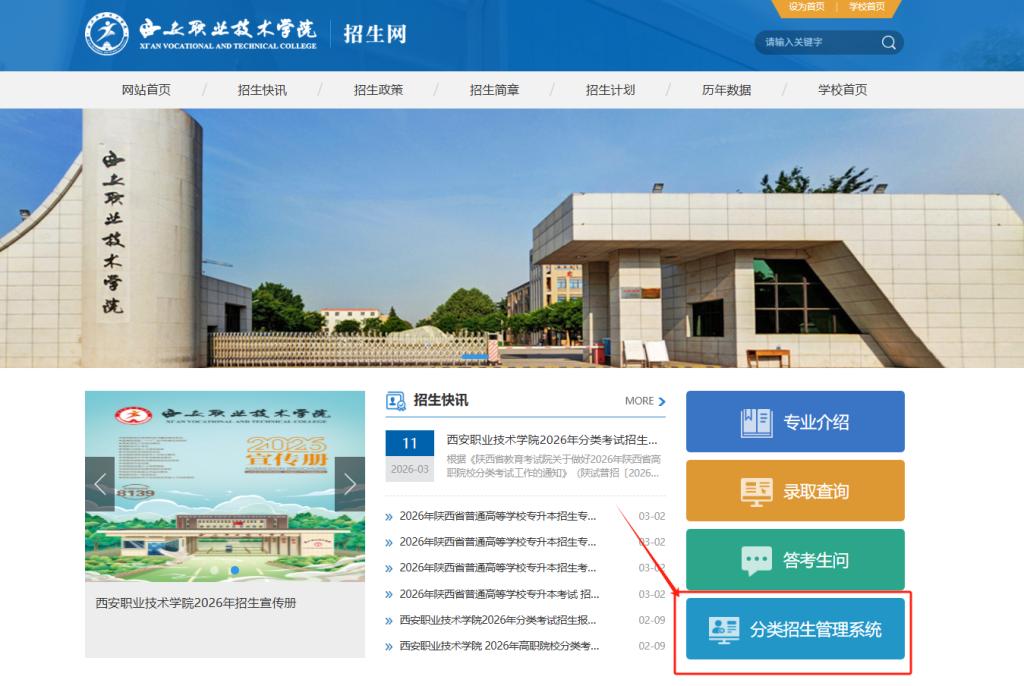Click 设为首页 link at top
The image size is (1024, 686).
point(806,7)
